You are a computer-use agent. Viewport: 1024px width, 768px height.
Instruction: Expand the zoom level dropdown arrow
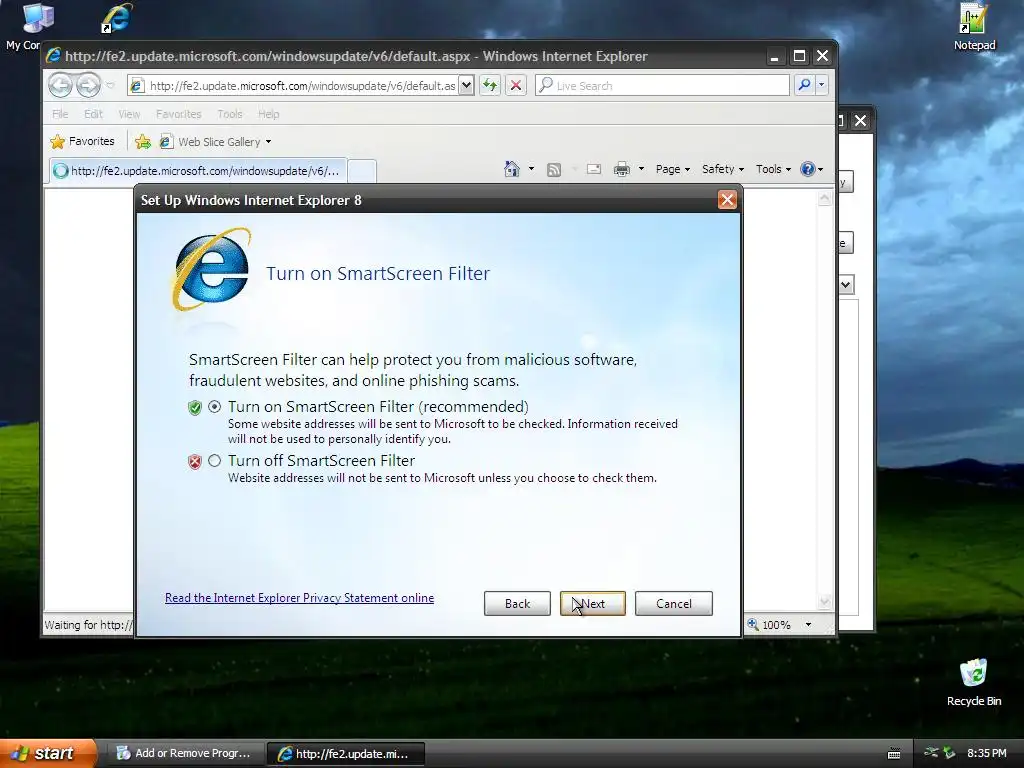(808, 625)
